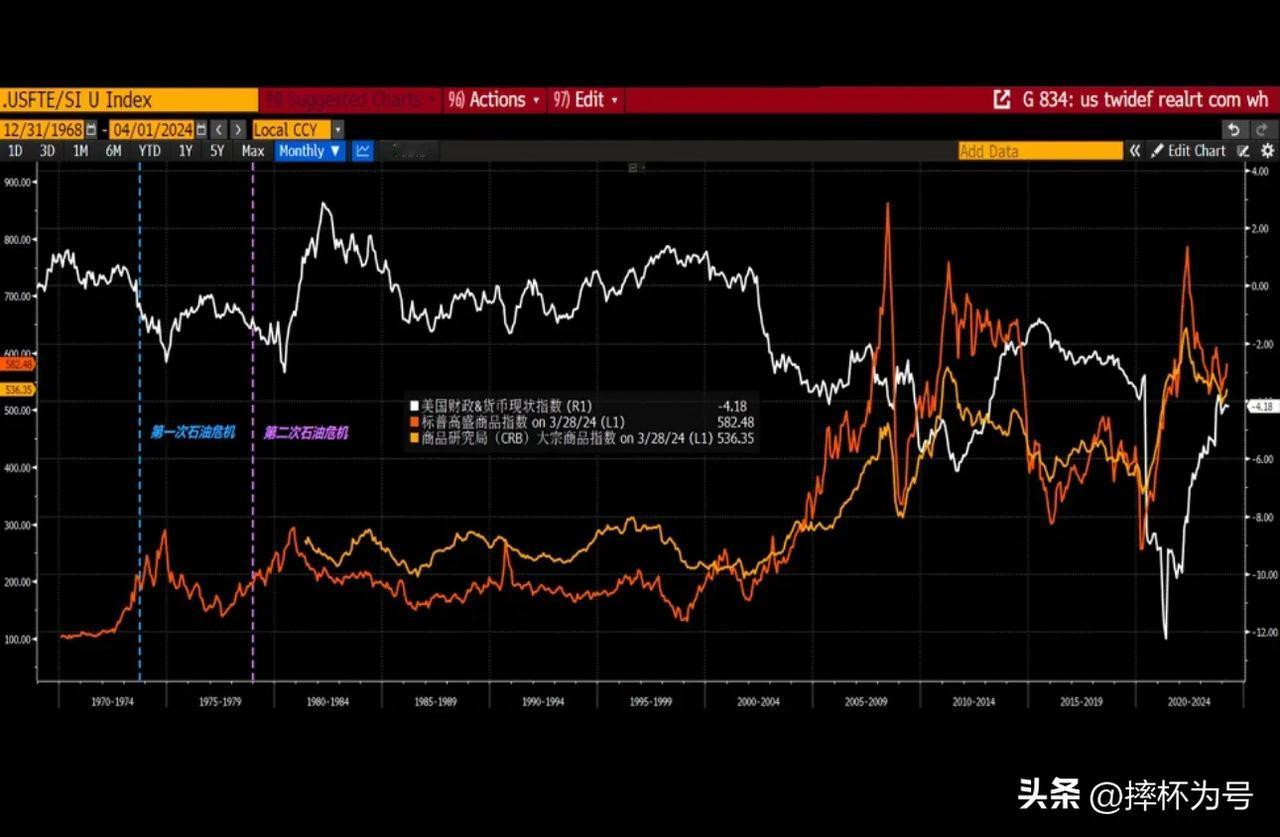Screen dimensions: 1280x837
Task: Collapse panel with double chevron icon
Action: (x=1135, y=151)
